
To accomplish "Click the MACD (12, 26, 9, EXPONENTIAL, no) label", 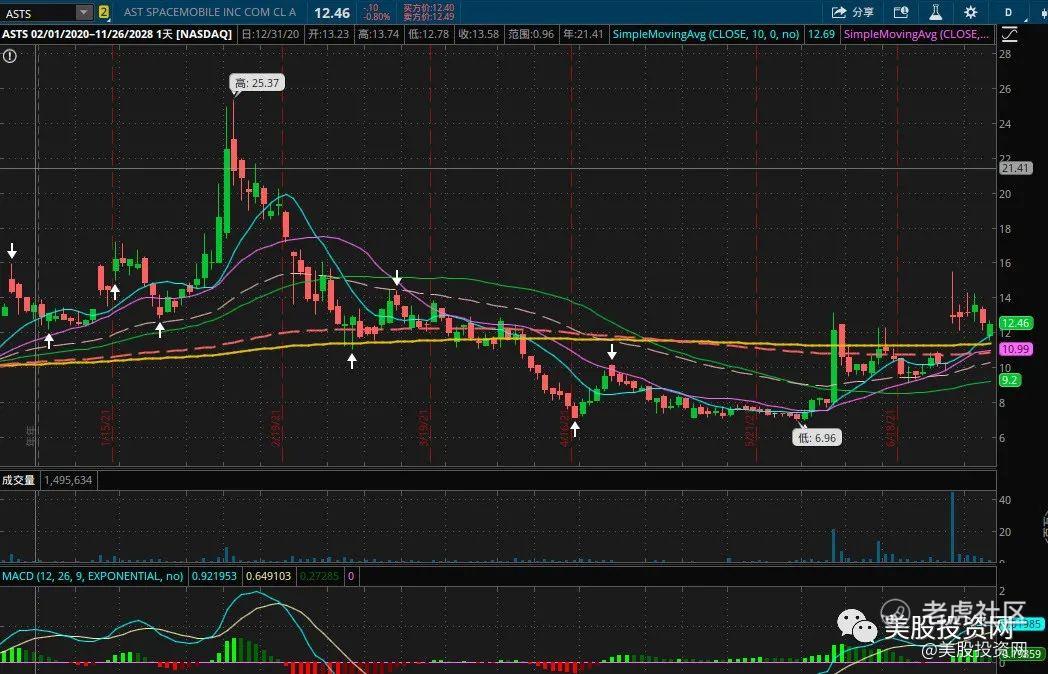I will tap(92, 576).
